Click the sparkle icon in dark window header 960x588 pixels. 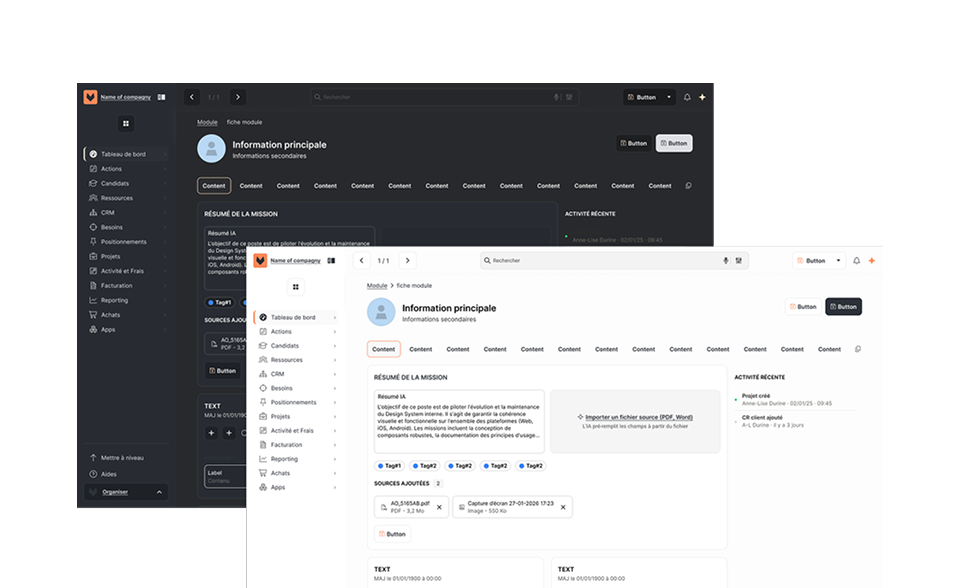702,97
